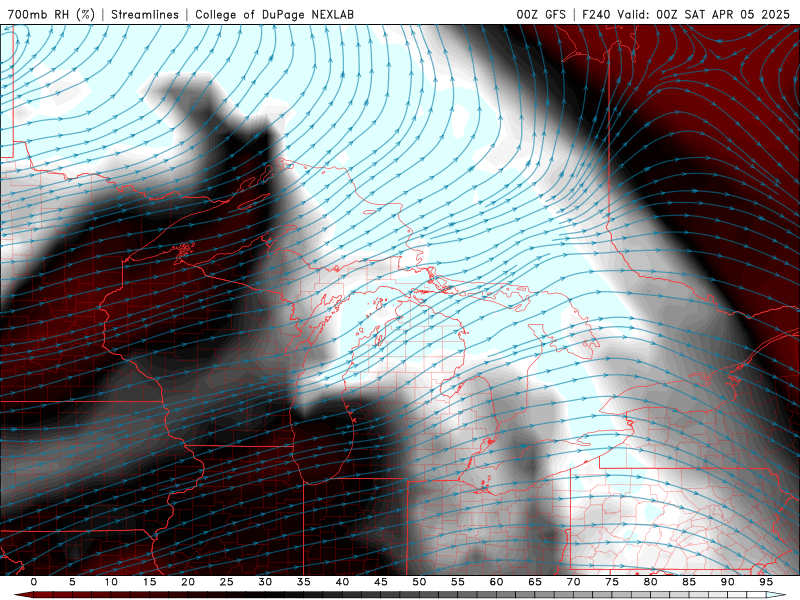Click 'College of DuPage NEXLAB' text

click(x=274, y=14)
